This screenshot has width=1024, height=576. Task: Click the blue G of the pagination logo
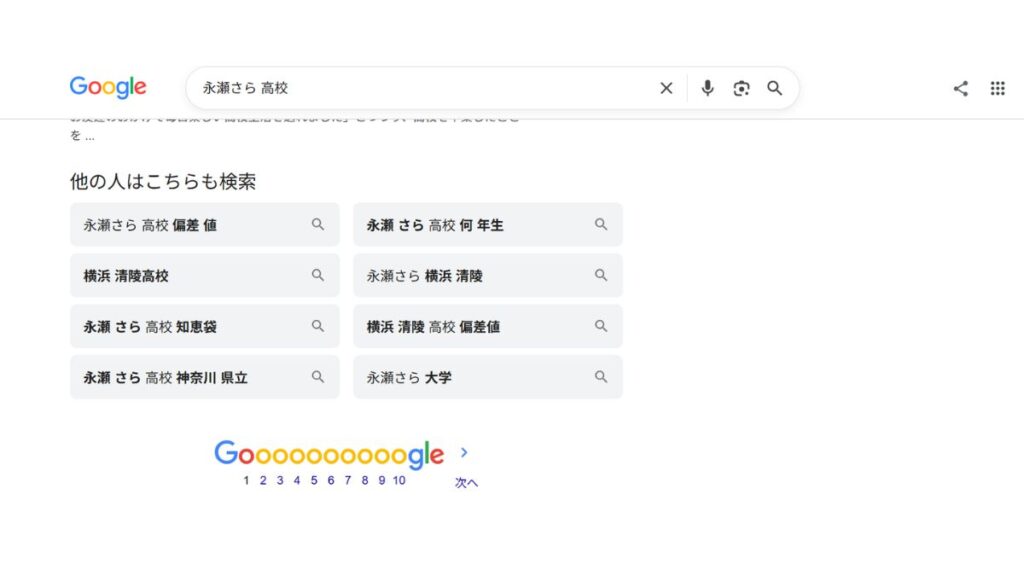tap(226, 452)
